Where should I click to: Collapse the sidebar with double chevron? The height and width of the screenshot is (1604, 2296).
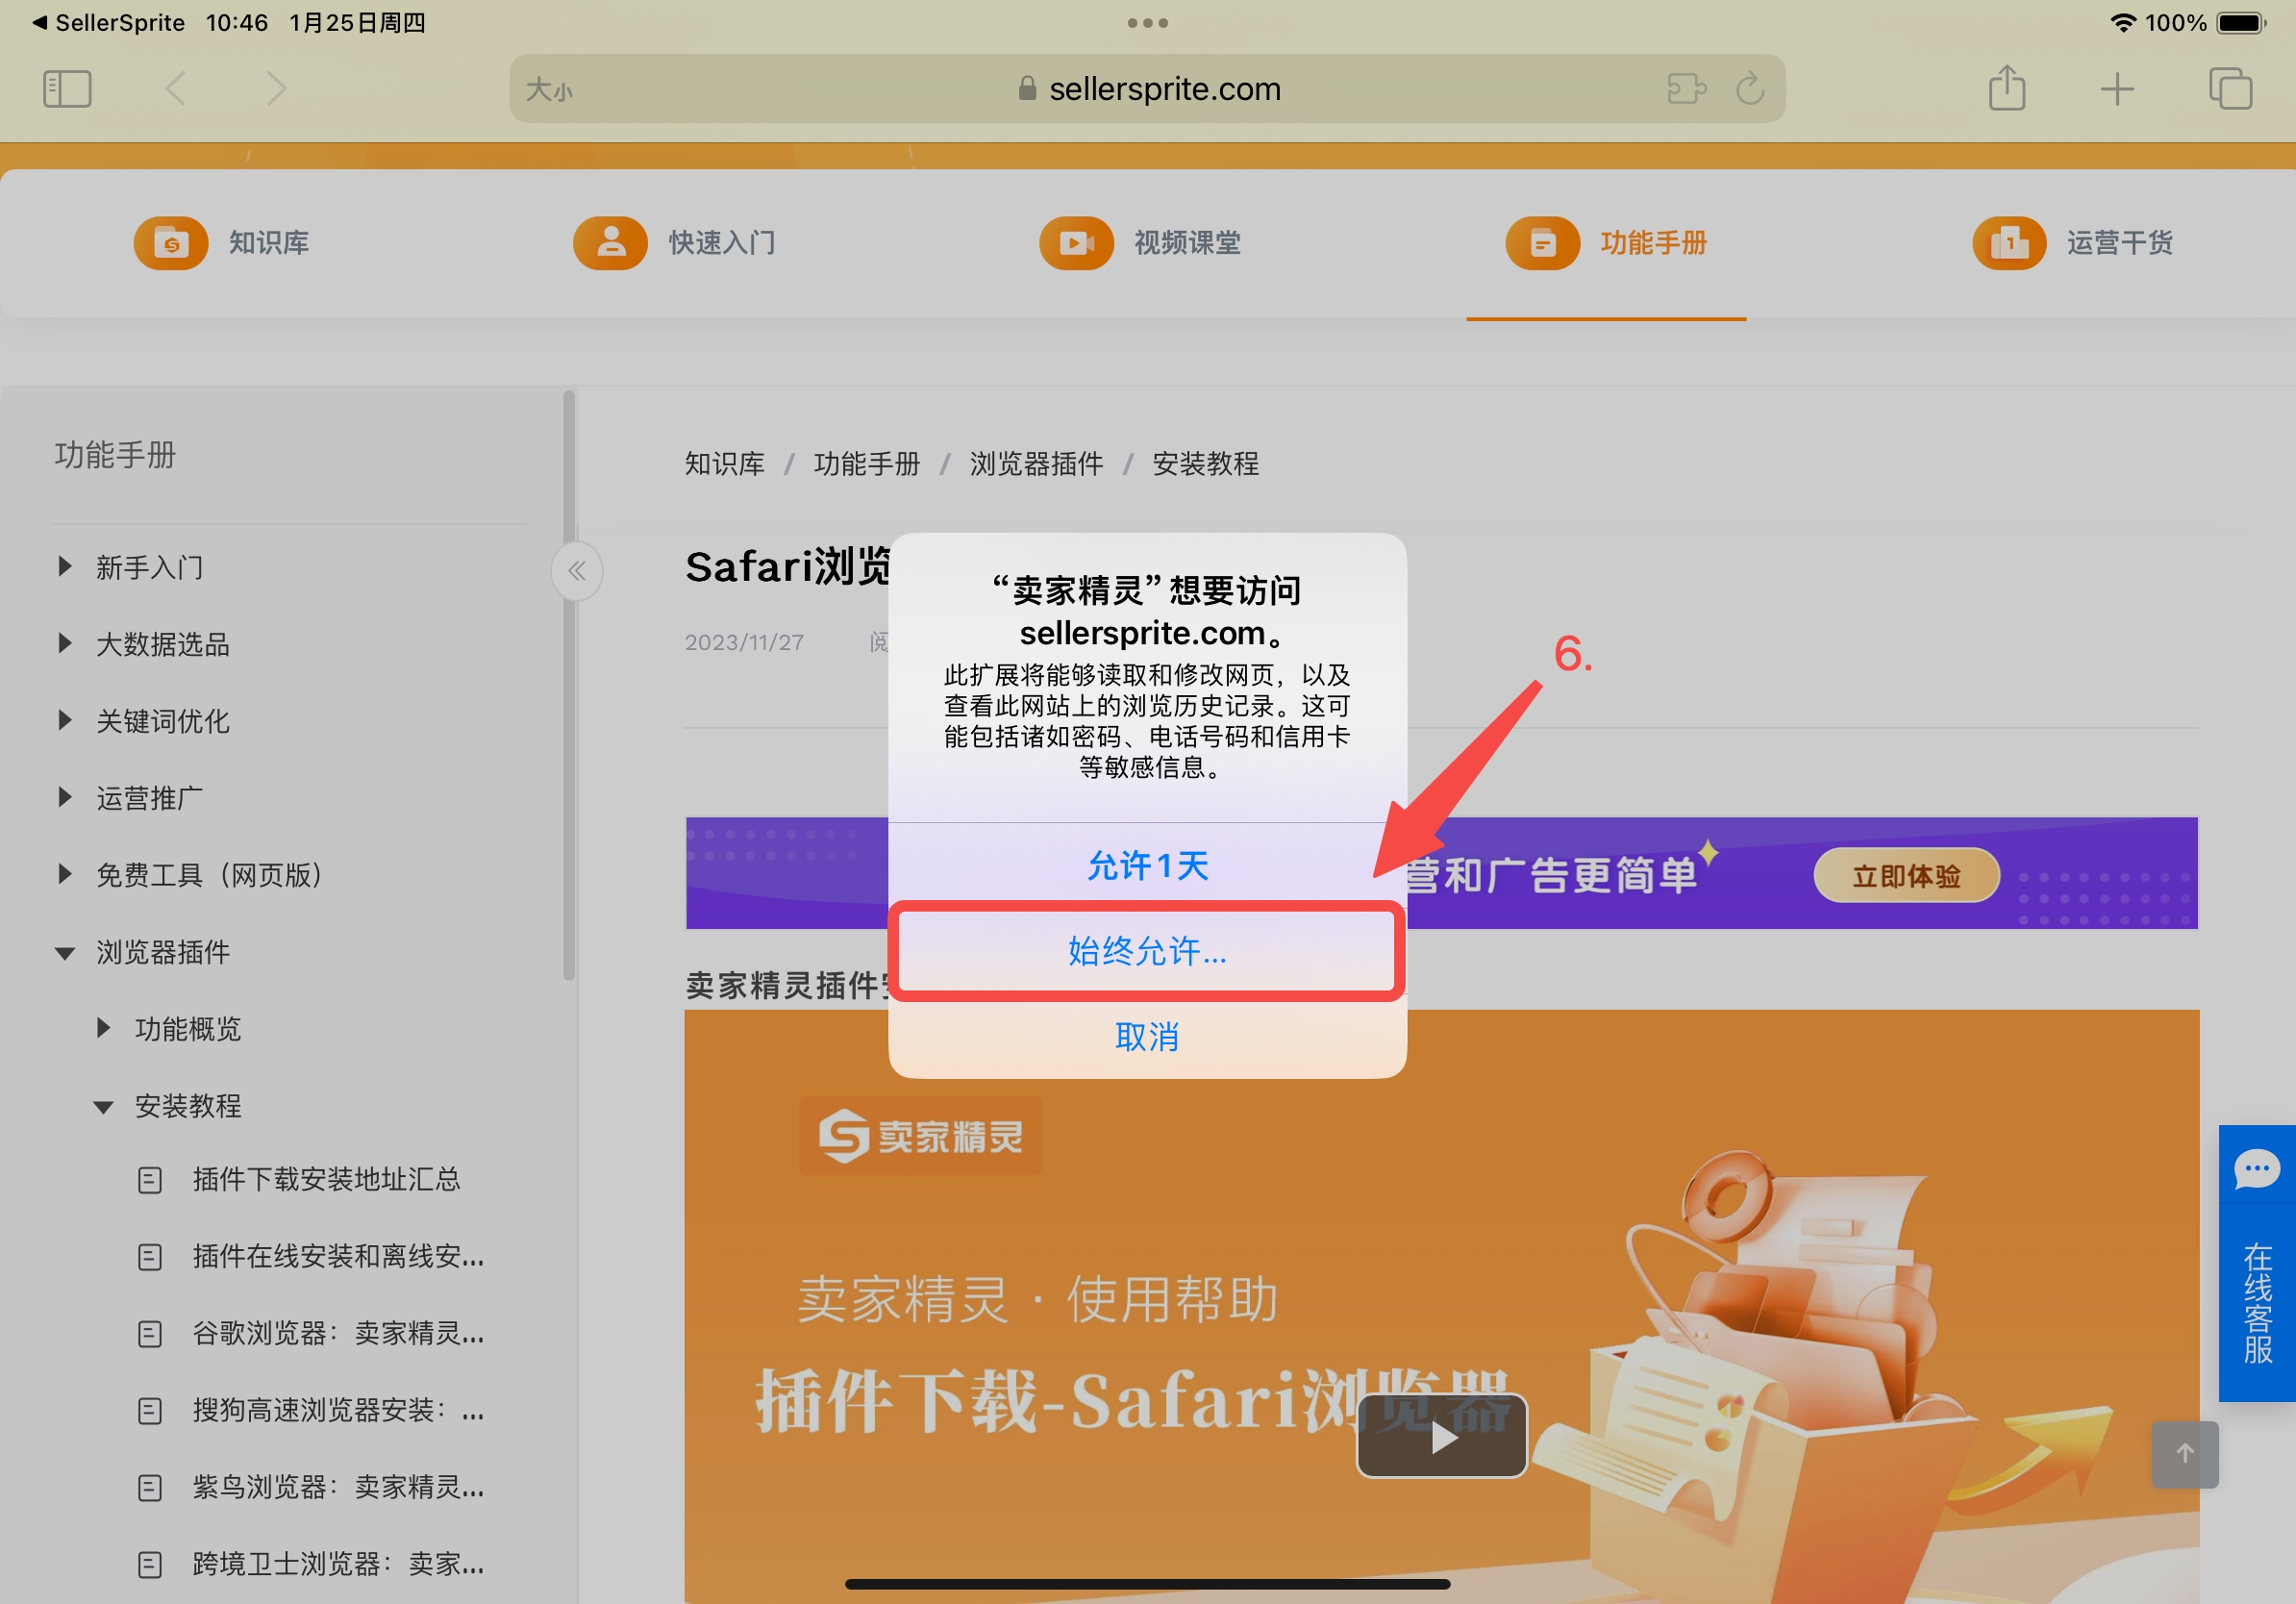[x=577, y=571]
